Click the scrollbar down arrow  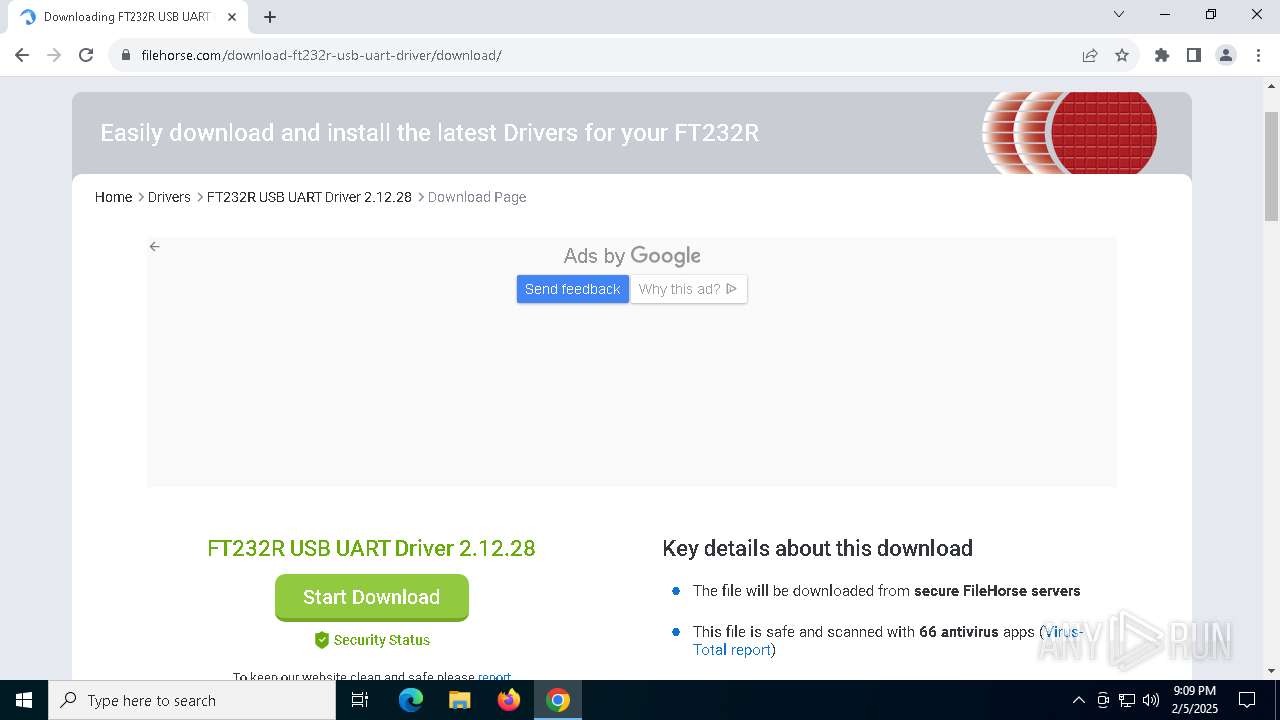[1272, 671]
